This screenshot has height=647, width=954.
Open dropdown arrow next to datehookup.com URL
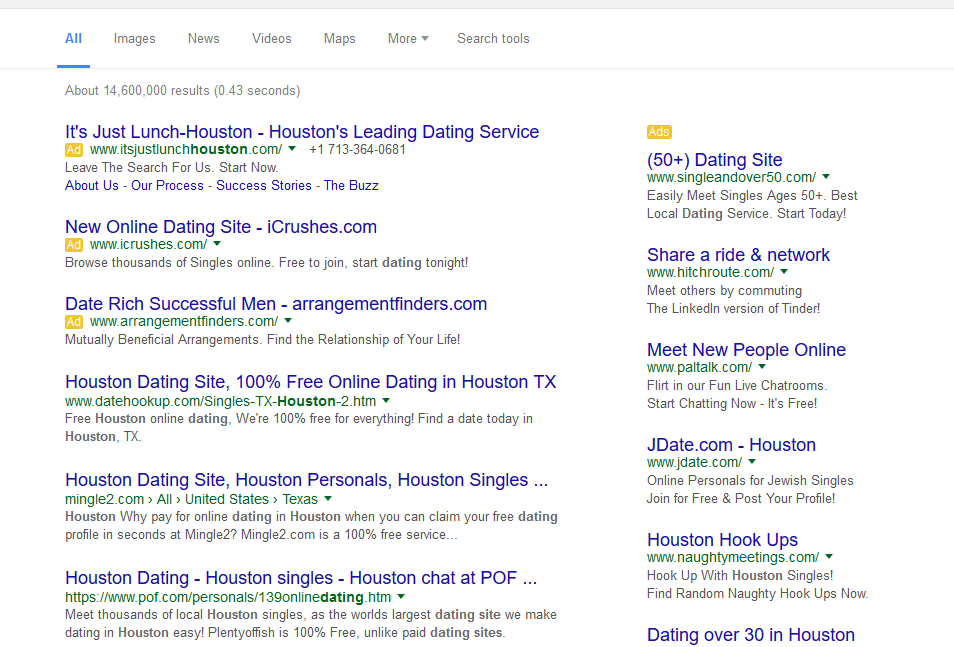pos(386,401)
